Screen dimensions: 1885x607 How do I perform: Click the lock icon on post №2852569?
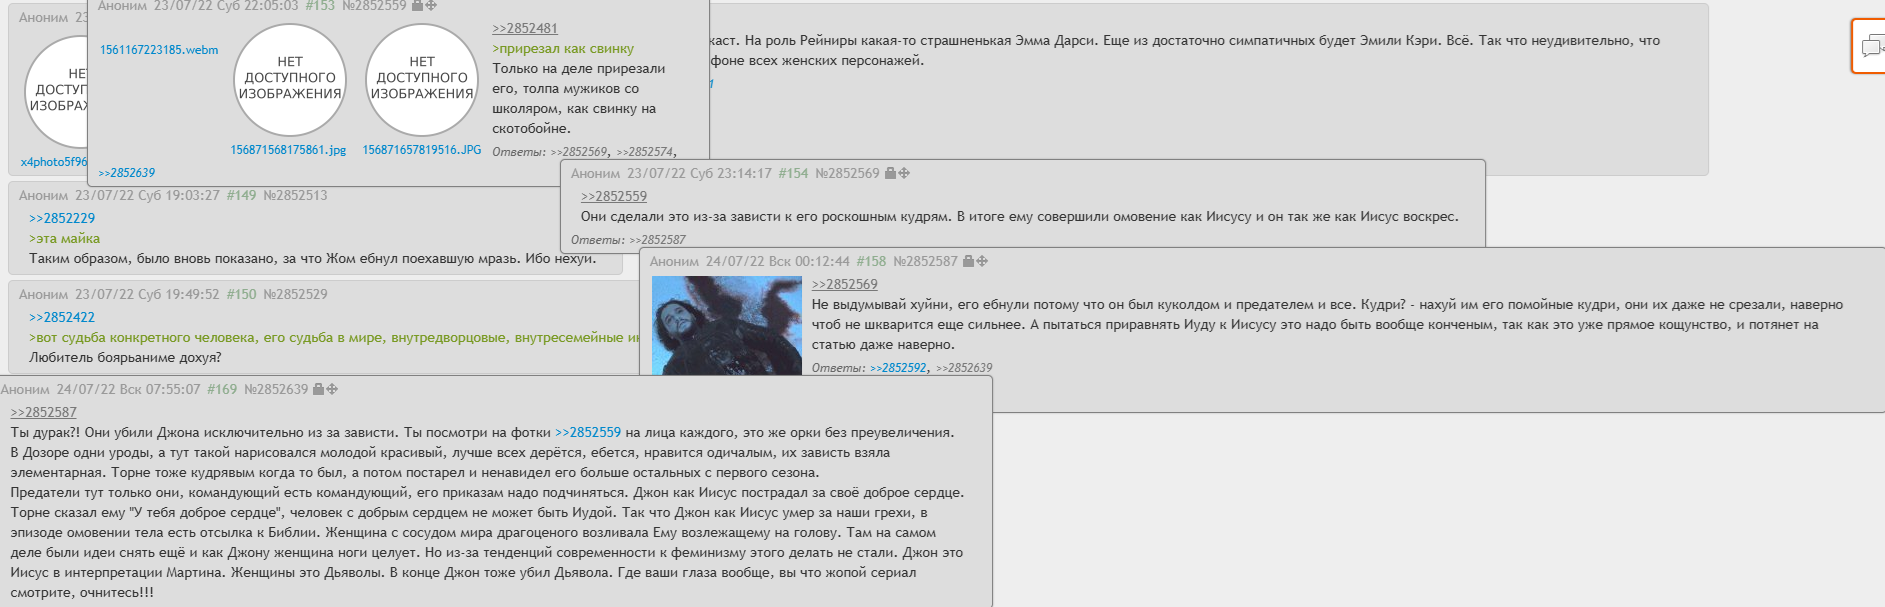tap(890, 173)
